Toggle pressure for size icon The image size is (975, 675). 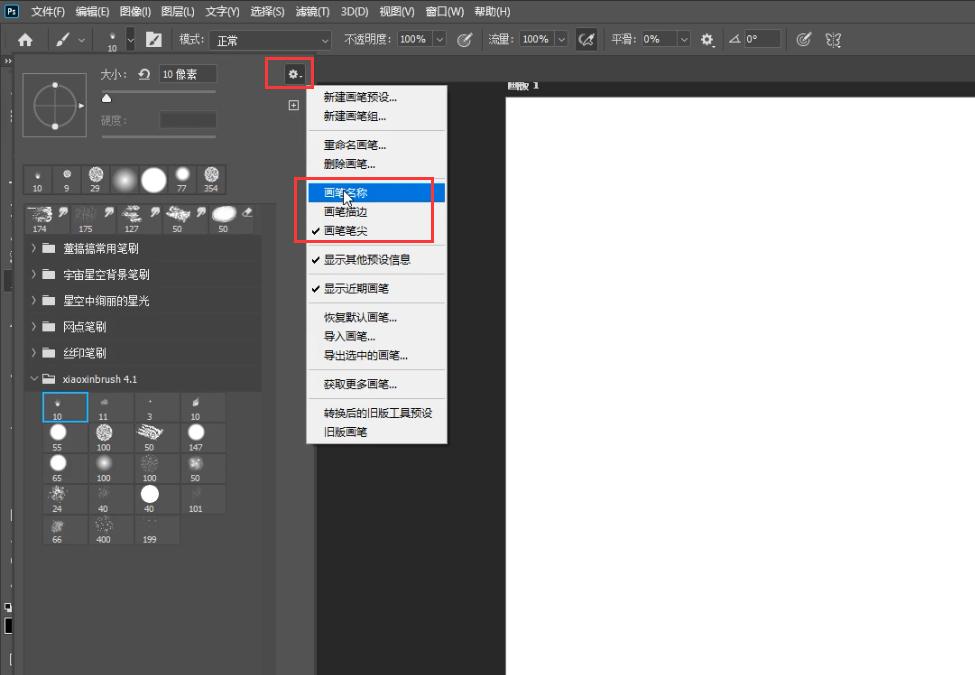[x=802, y=39]
